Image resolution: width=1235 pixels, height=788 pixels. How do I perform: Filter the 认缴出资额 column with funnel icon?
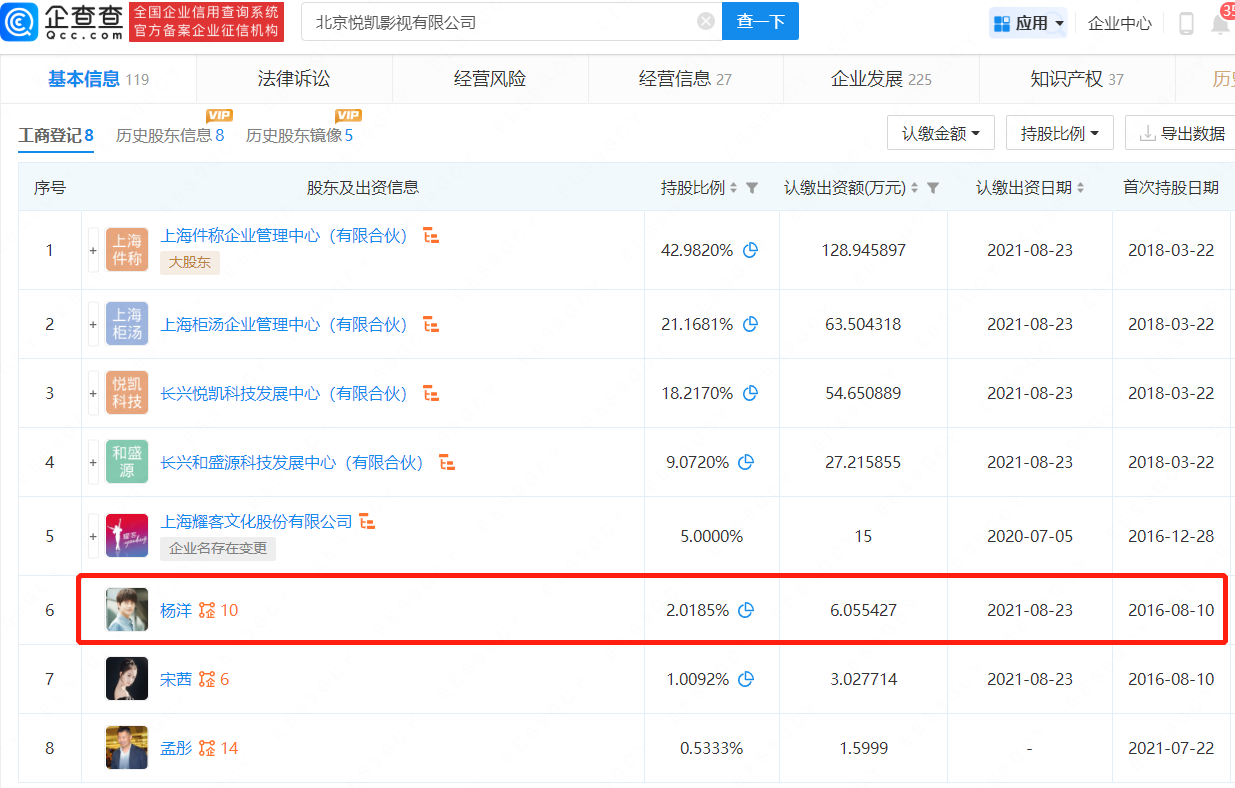coord(933,188)
